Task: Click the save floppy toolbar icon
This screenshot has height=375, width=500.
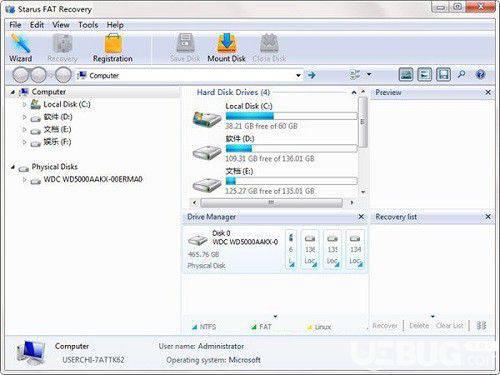Action: [443, 74]
